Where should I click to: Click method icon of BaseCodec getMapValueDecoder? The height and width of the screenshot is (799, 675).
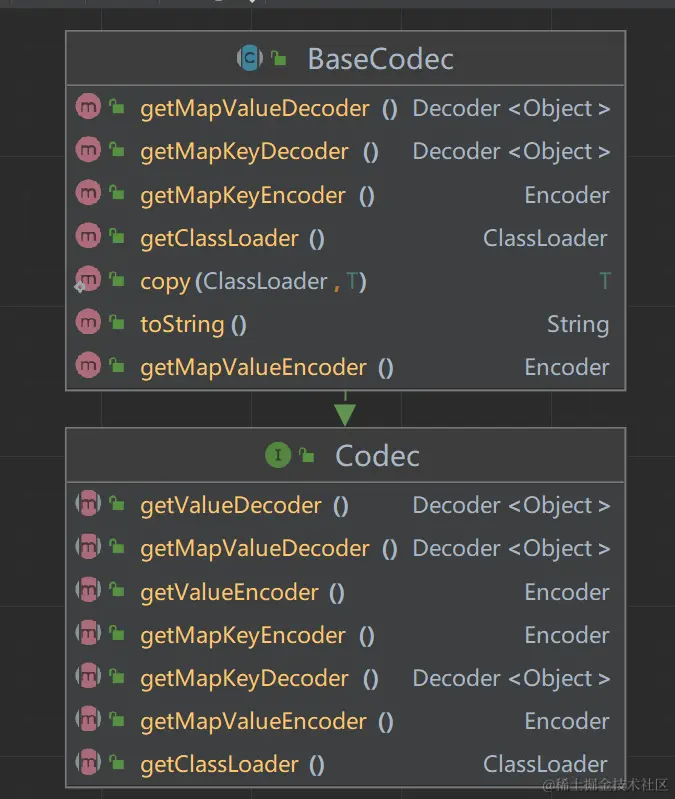click(88, 106)
